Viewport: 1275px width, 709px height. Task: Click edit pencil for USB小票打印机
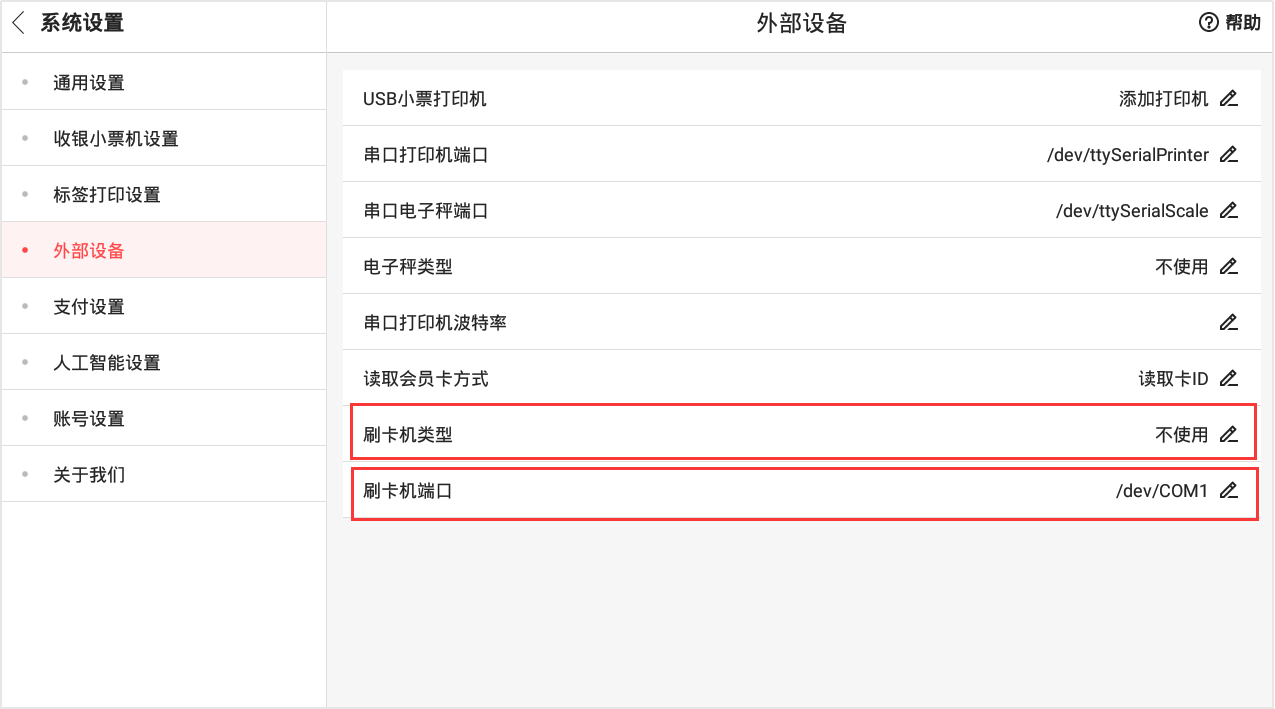tap(1229, 99)
